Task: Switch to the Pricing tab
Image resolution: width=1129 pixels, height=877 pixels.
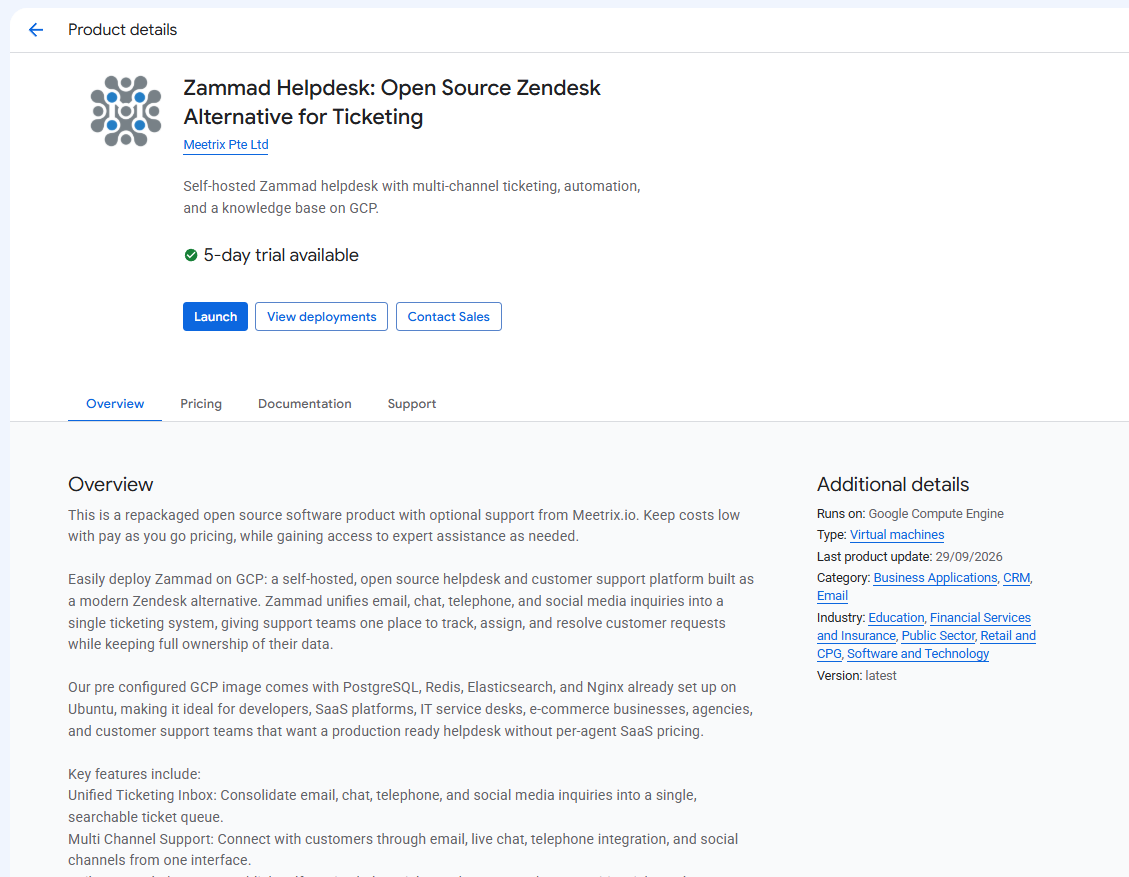Action: [201, 404]
